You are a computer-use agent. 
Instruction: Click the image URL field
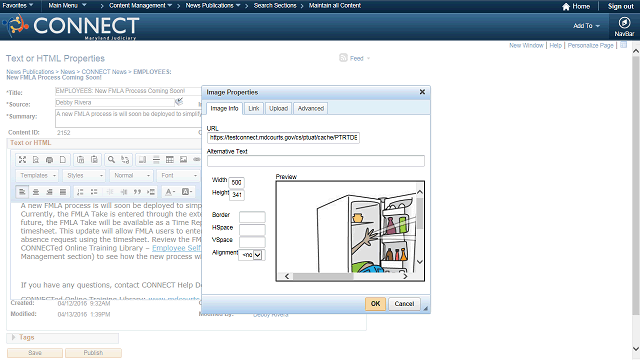tap(283, 138)
